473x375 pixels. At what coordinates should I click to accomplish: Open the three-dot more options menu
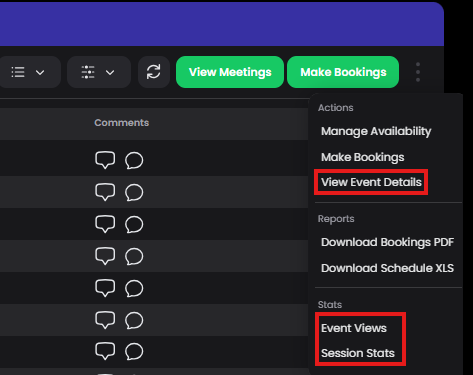(418, 72)
